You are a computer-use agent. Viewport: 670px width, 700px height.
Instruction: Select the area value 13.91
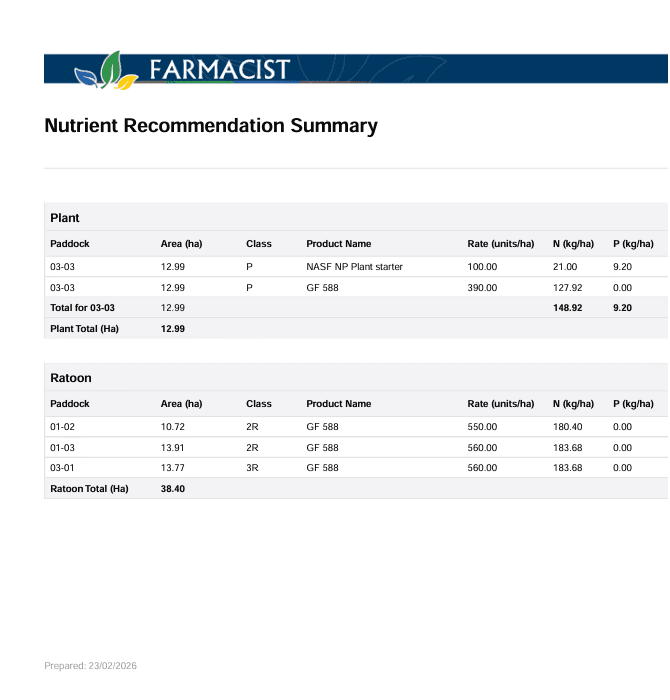[x=173, y=448]
